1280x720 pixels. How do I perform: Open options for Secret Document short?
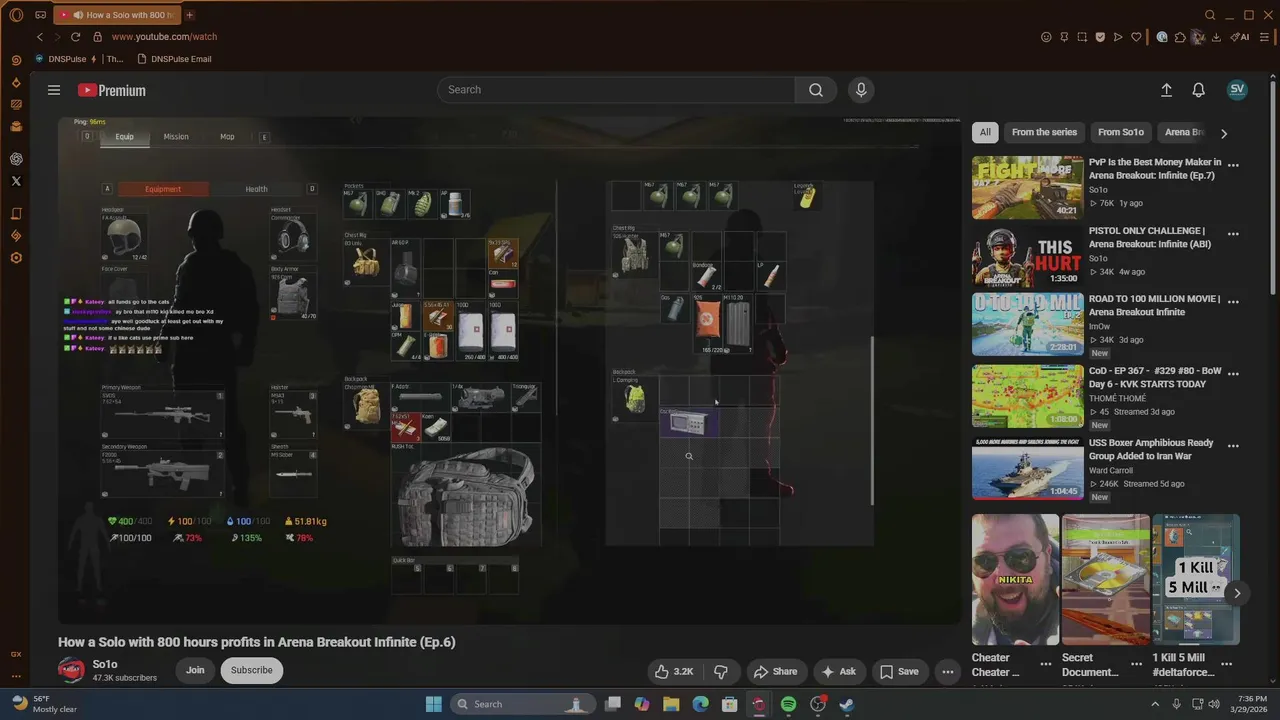pyautogui.click(x=1136, y=663)
